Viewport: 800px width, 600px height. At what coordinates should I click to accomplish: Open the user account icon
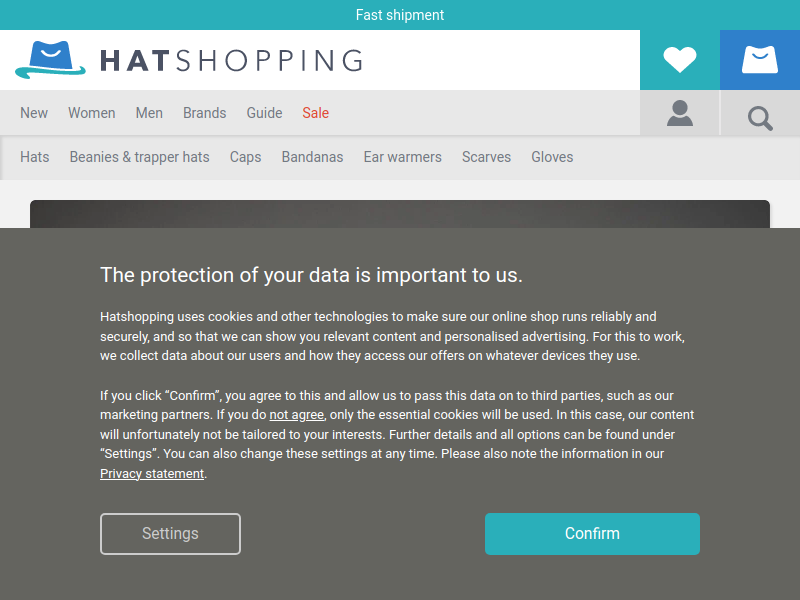click(680, 113)
